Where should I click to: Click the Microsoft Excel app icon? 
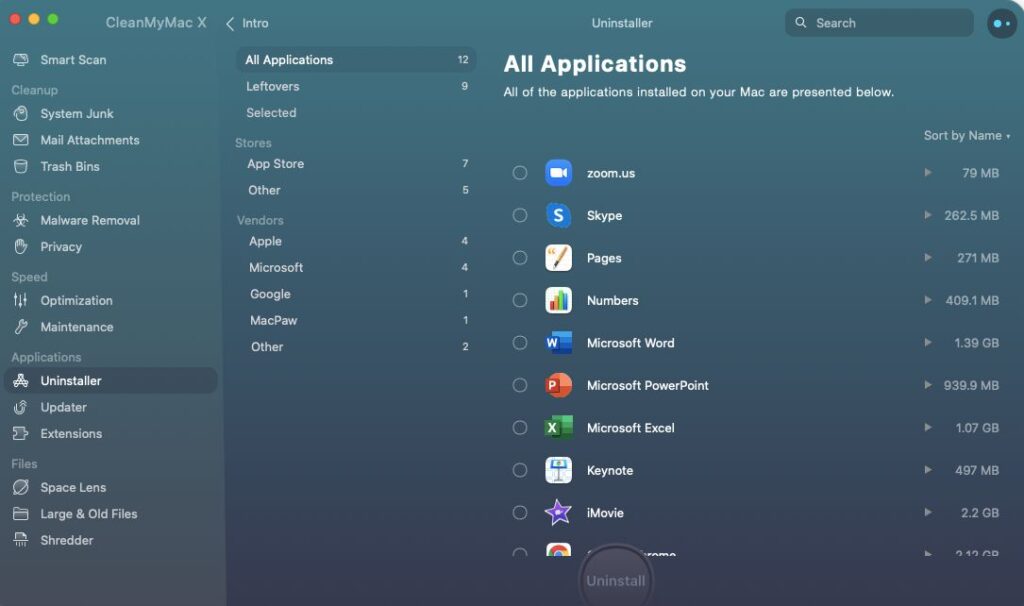pyautogui.click(x=558, y=427)
